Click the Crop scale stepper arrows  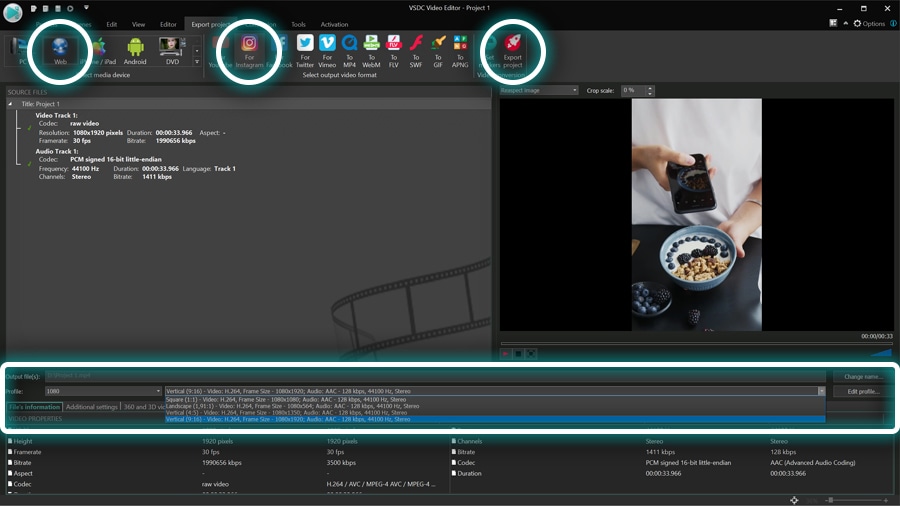pos(650,91)
